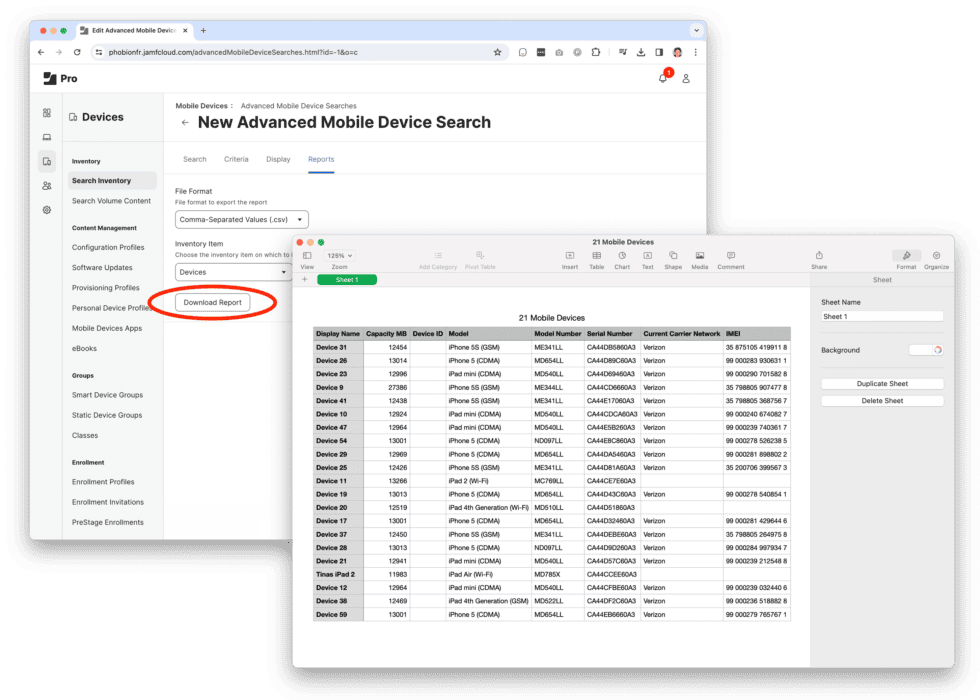
Task: Click Duplicate Sheet in the right panel
Action: pyautogui.click(x=882, y=383)
